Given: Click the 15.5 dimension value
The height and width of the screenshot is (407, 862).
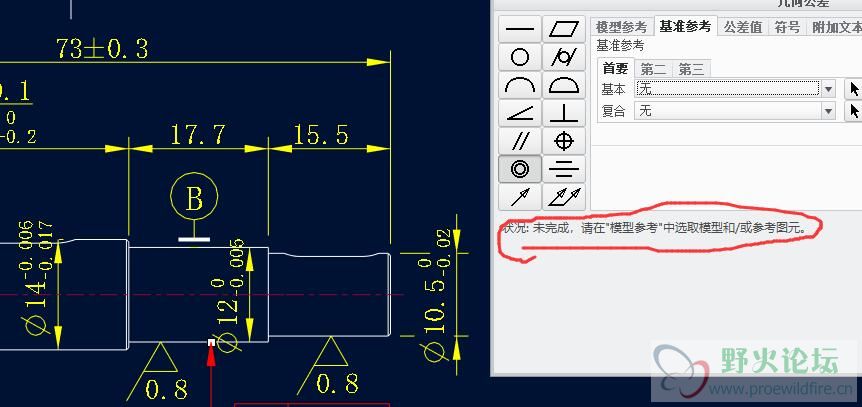Looking at the screenshot, I should (x=321, y=134).
